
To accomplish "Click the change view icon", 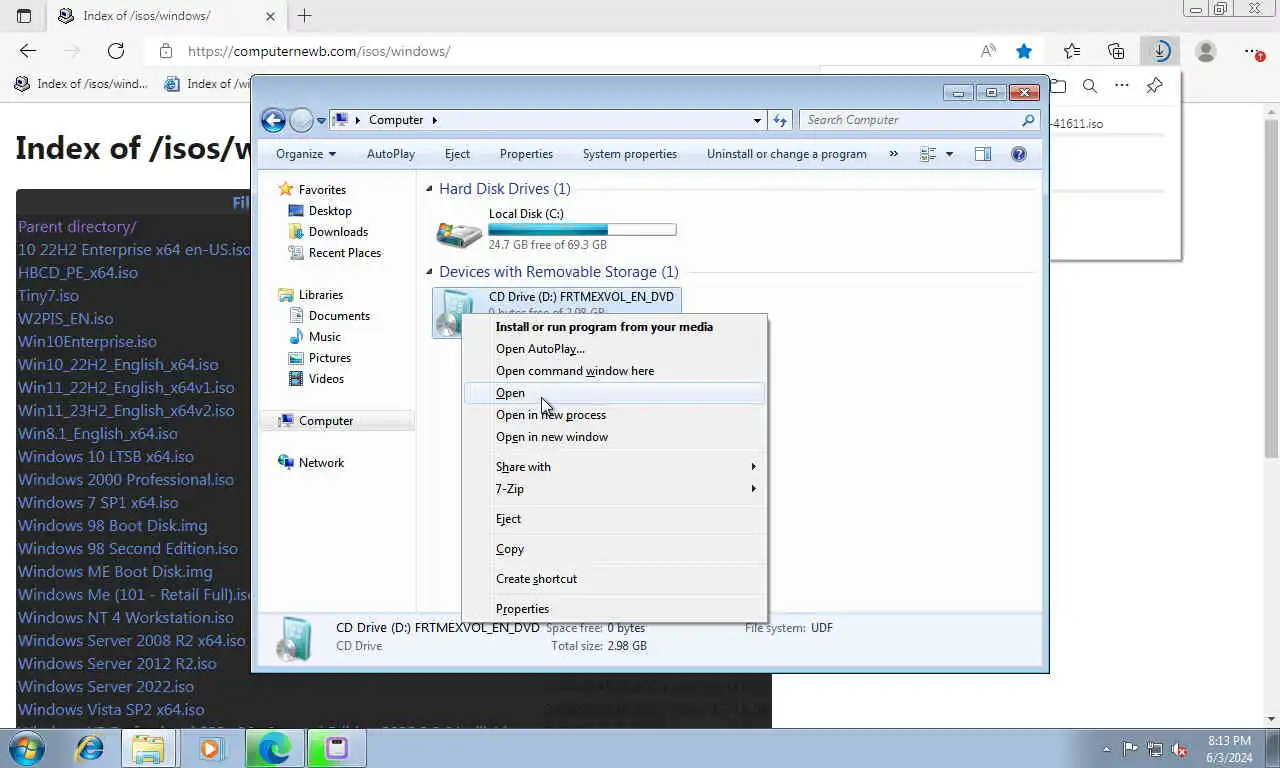I will [928, 154].
